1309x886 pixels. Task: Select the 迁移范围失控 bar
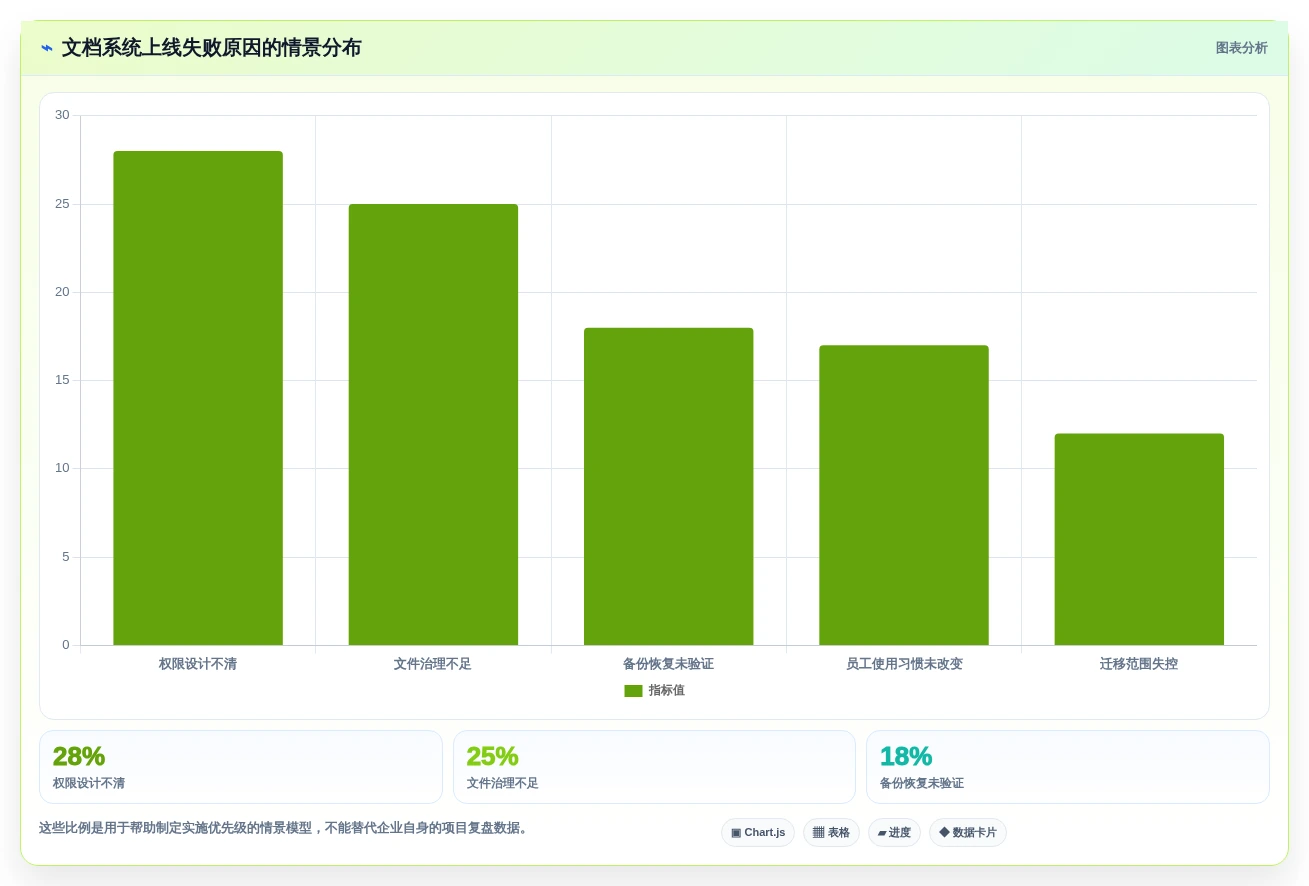[1139, 539]
